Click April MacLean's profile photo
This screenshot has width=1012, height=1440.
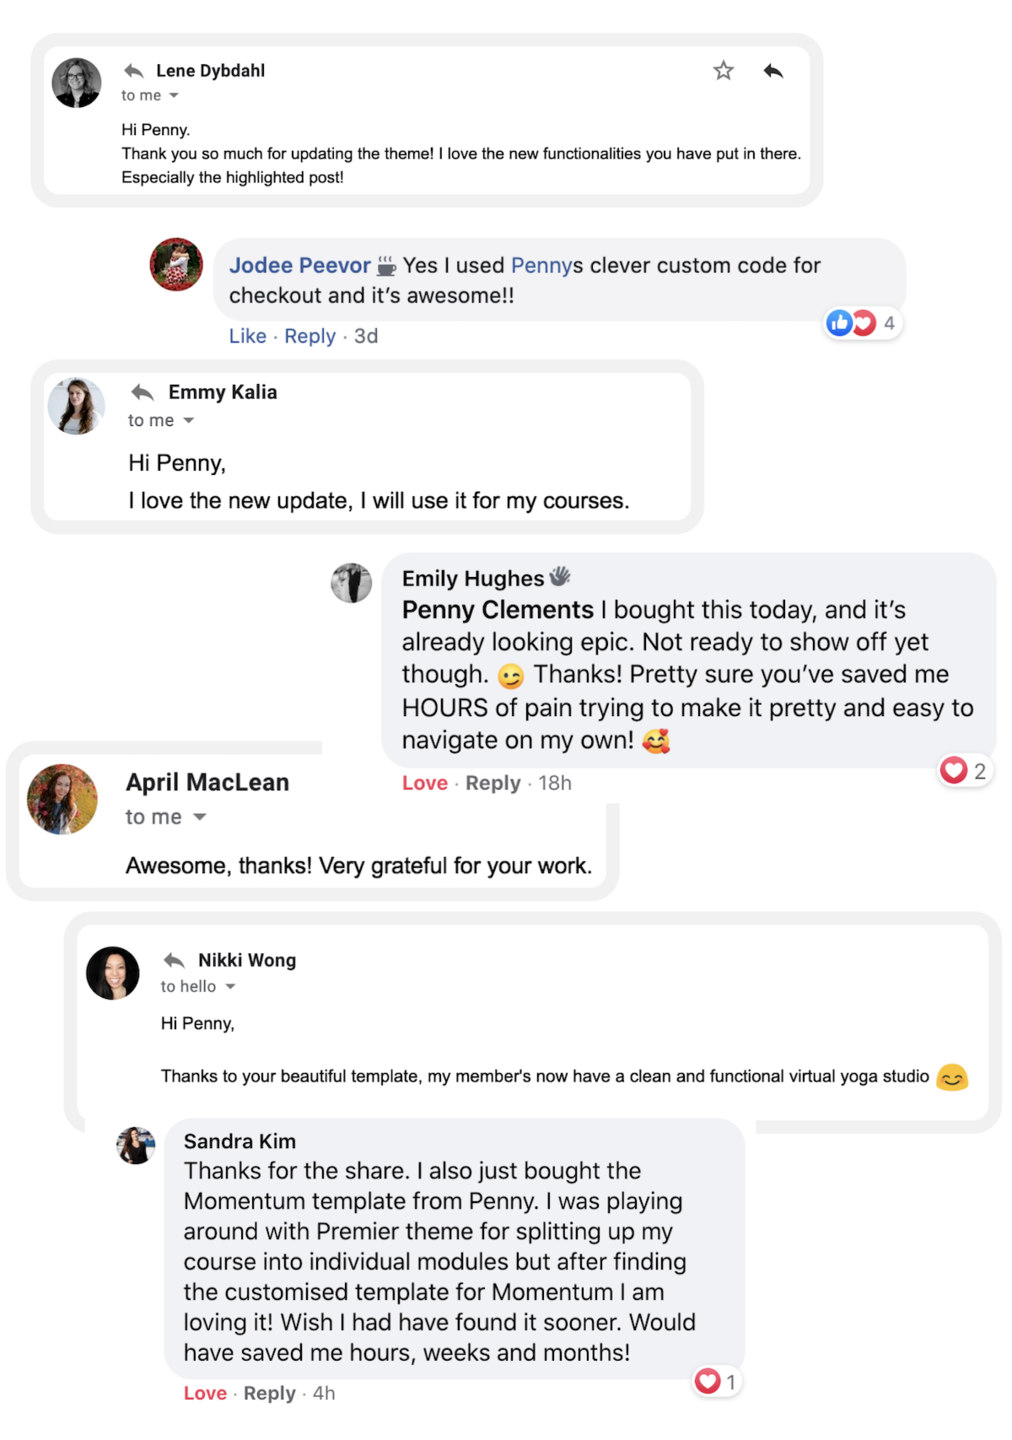tap(62, 799)
